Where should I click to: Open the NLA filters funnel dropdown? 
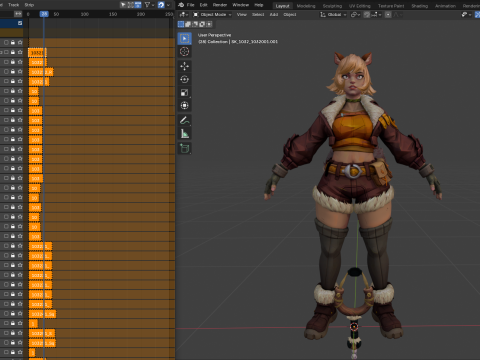tap(149, 5)
